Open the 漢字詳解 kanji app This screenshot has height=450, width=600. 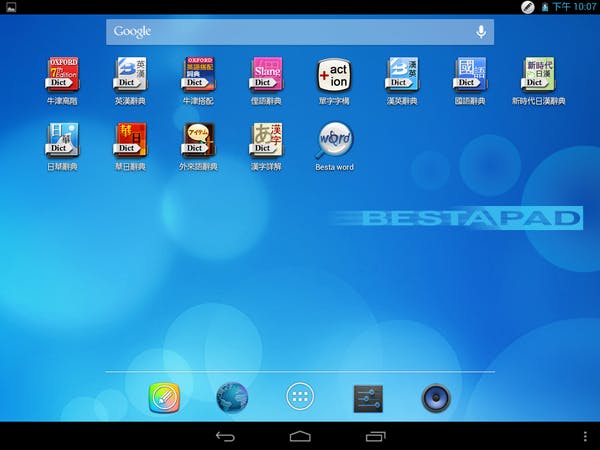266,140
